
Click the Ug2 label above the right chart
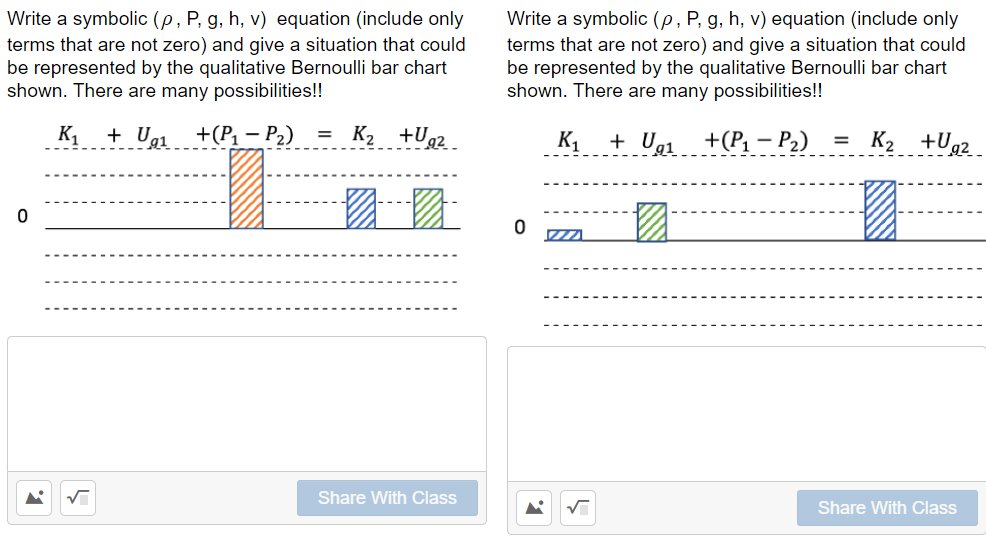[946, 143]
